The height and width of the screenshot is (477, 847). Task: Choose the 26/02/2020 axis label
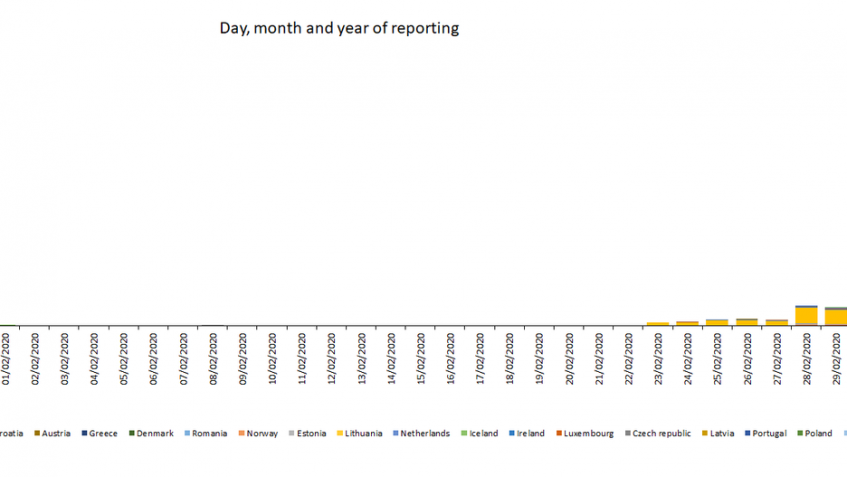(748, 359)
